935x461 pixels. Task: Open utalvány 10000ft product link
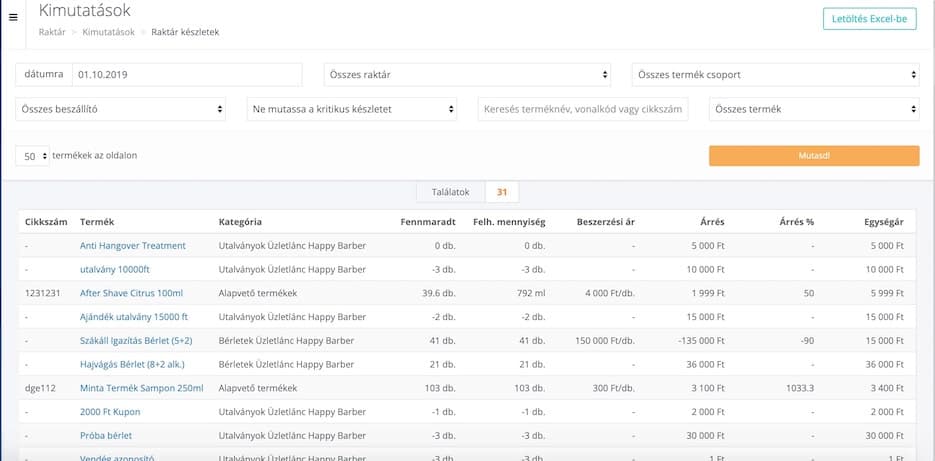pyautogui.click(x=114, y=270)
